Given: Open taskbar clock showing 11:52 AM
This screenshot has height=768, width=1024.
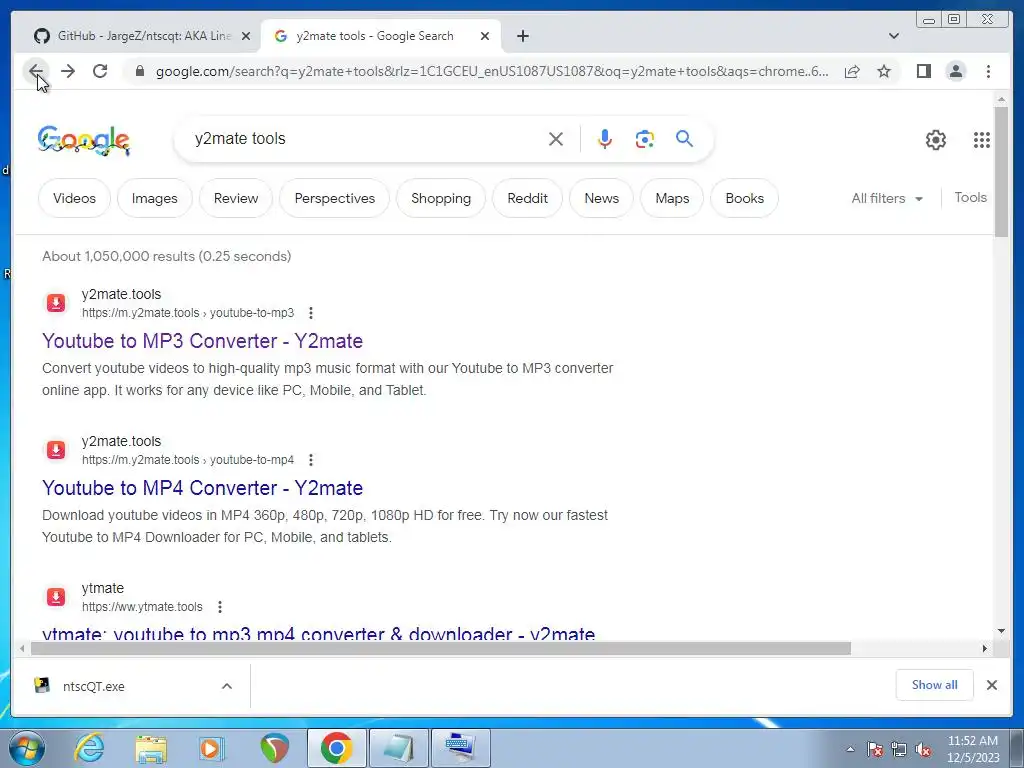Looking at the screenshot, I should [973, 749].
